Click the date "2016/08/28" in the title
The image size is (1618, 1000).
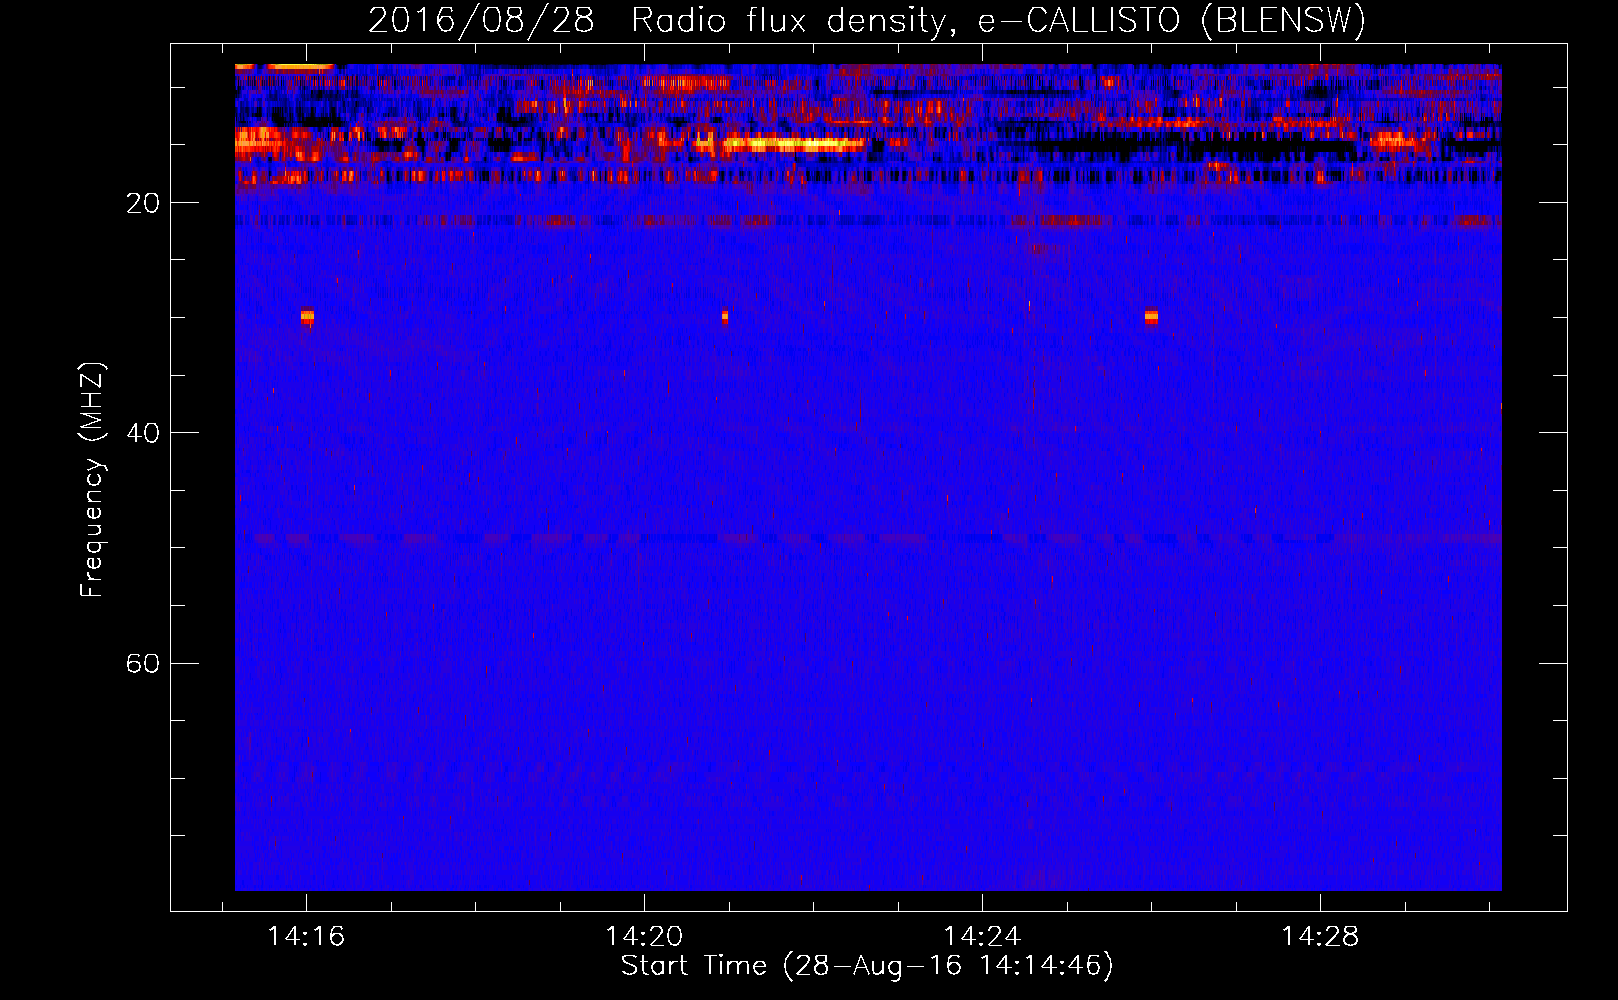click(481, 20)
